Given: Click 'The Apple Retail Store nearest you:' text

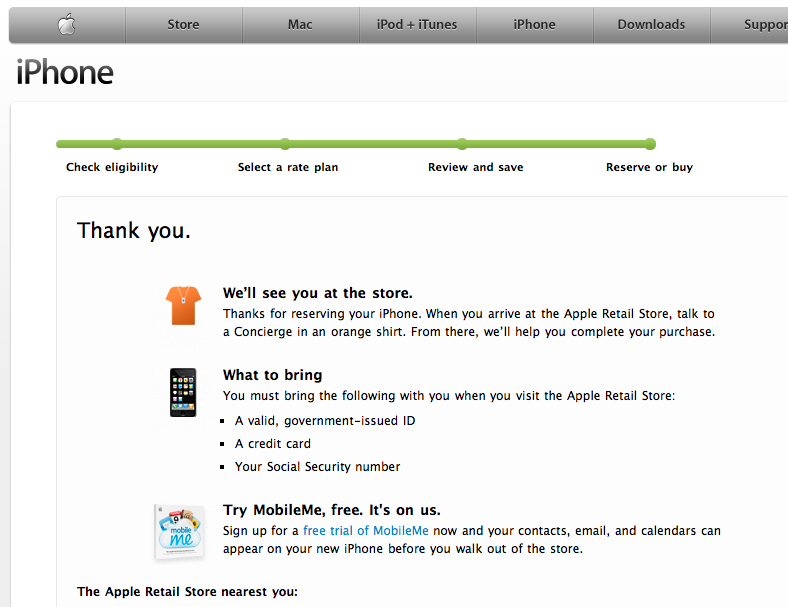Looking at the screenshot, I should (x=187, y=591).
